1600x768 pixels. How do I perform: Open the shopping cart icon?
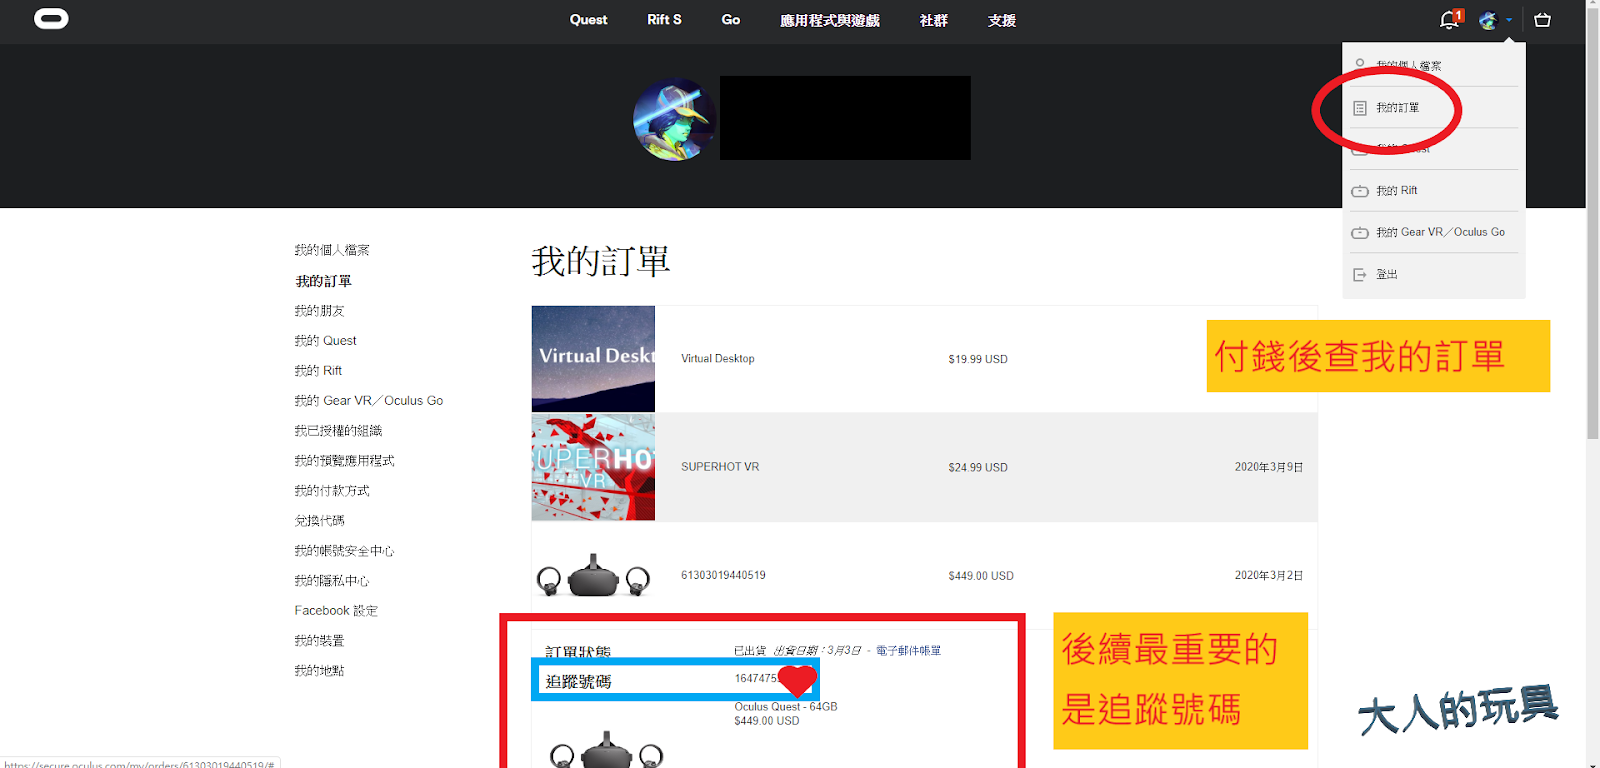coord(1542,20)
